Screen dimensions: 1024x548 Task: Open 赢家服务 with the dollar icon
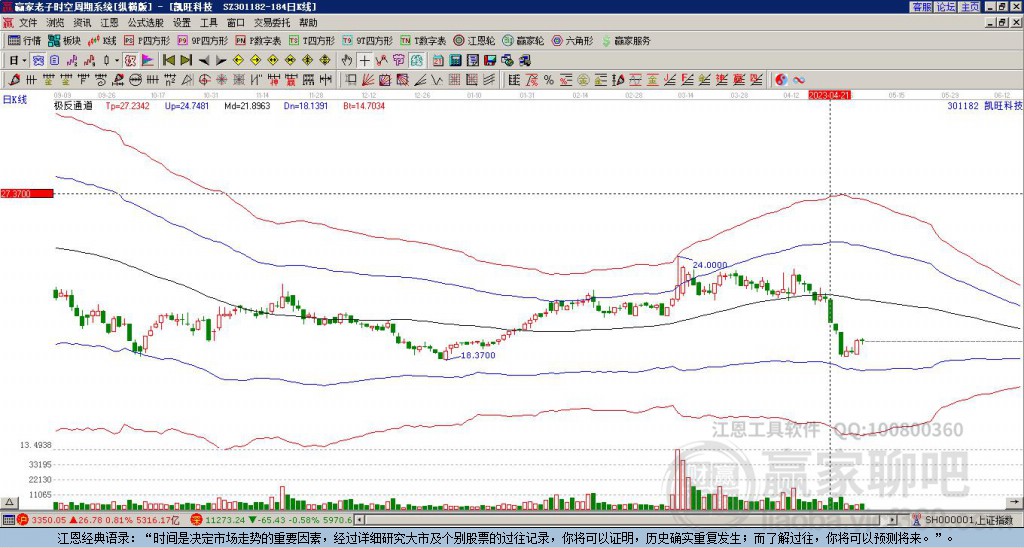coord(626,40)
